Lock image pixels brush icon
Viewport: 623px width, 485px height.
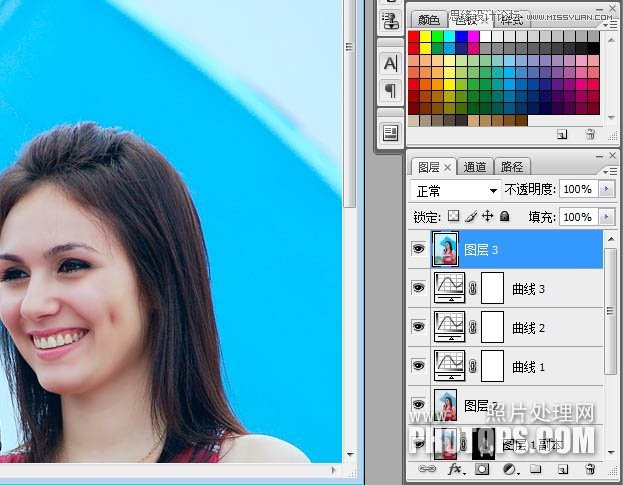pyautogui.click(x=471, y=216)
